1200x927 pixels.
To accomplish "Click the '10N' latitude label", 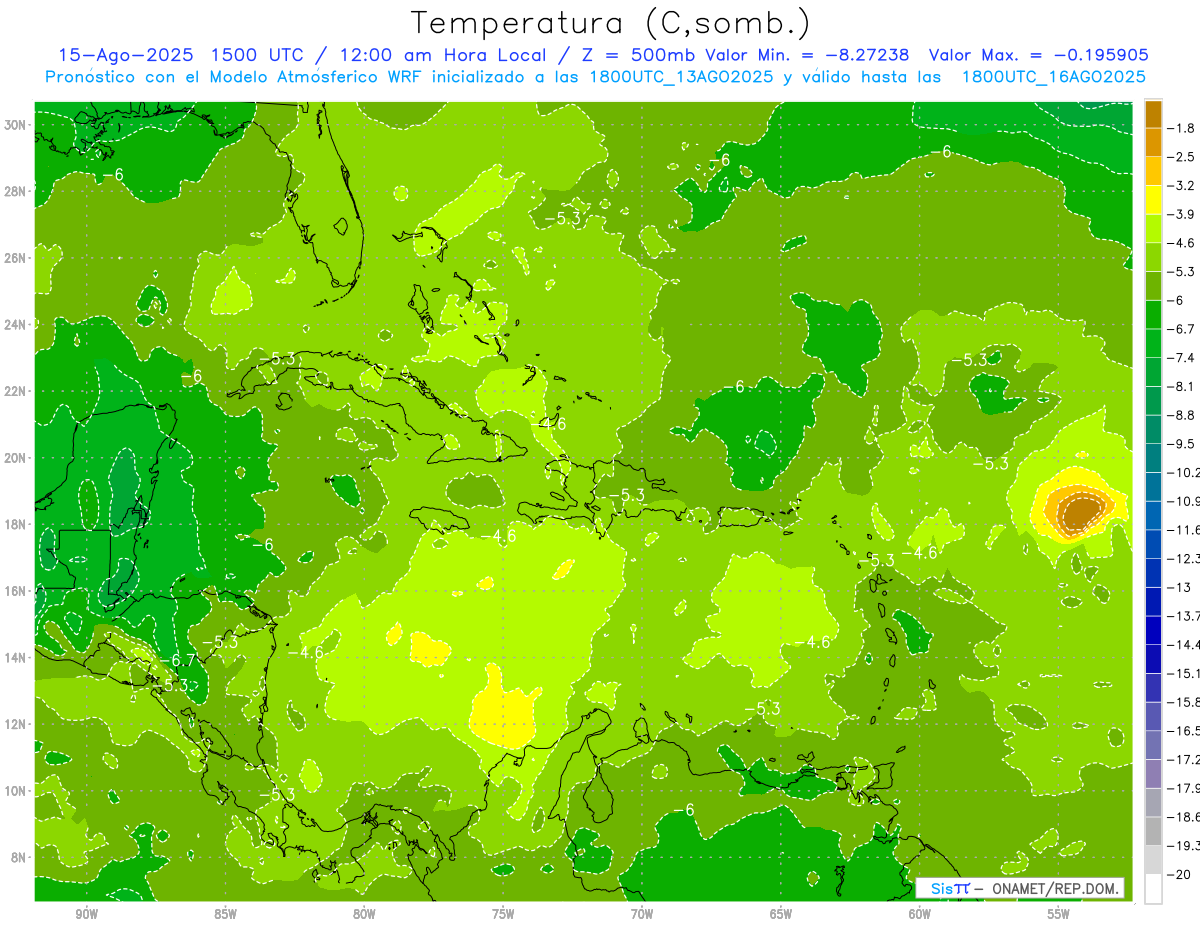I will pyautogui.click(x=15, y=791).
